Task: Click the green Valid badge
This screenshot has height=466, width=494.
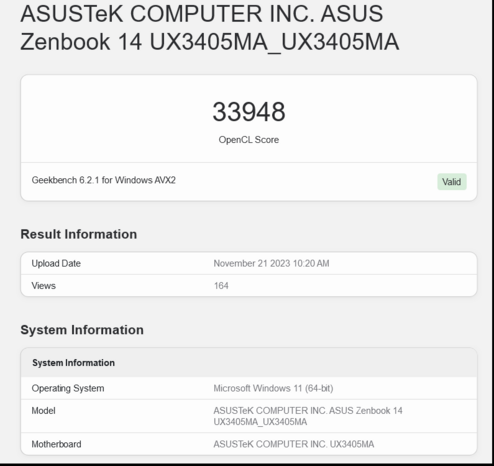Action: click(452, 182)
